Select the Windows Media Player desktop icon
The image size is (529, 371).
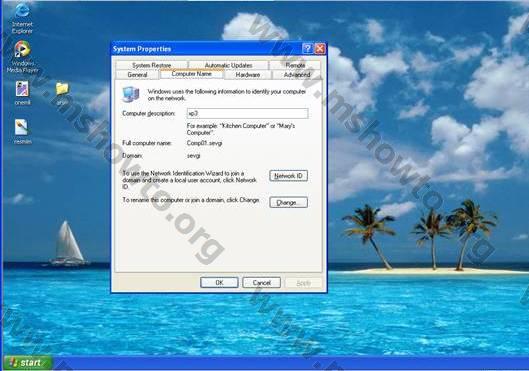22,56
